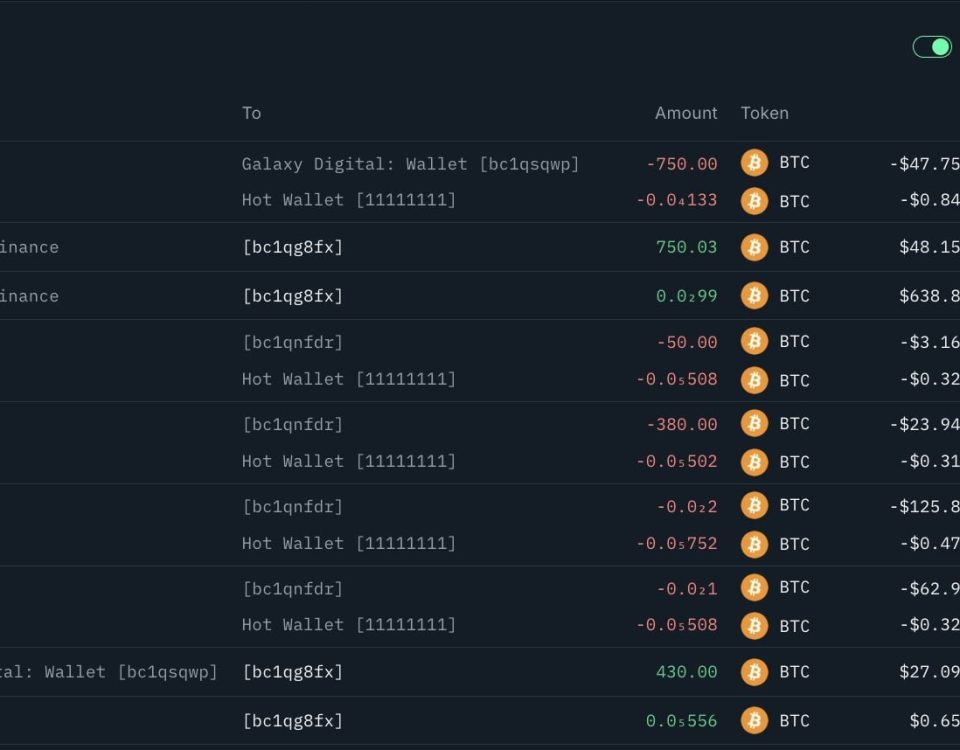Screen dimensions: 960x750
Task: Click the Bitcoin icon in the -0.0₂1 row
Action: click(x=754, y=588)
